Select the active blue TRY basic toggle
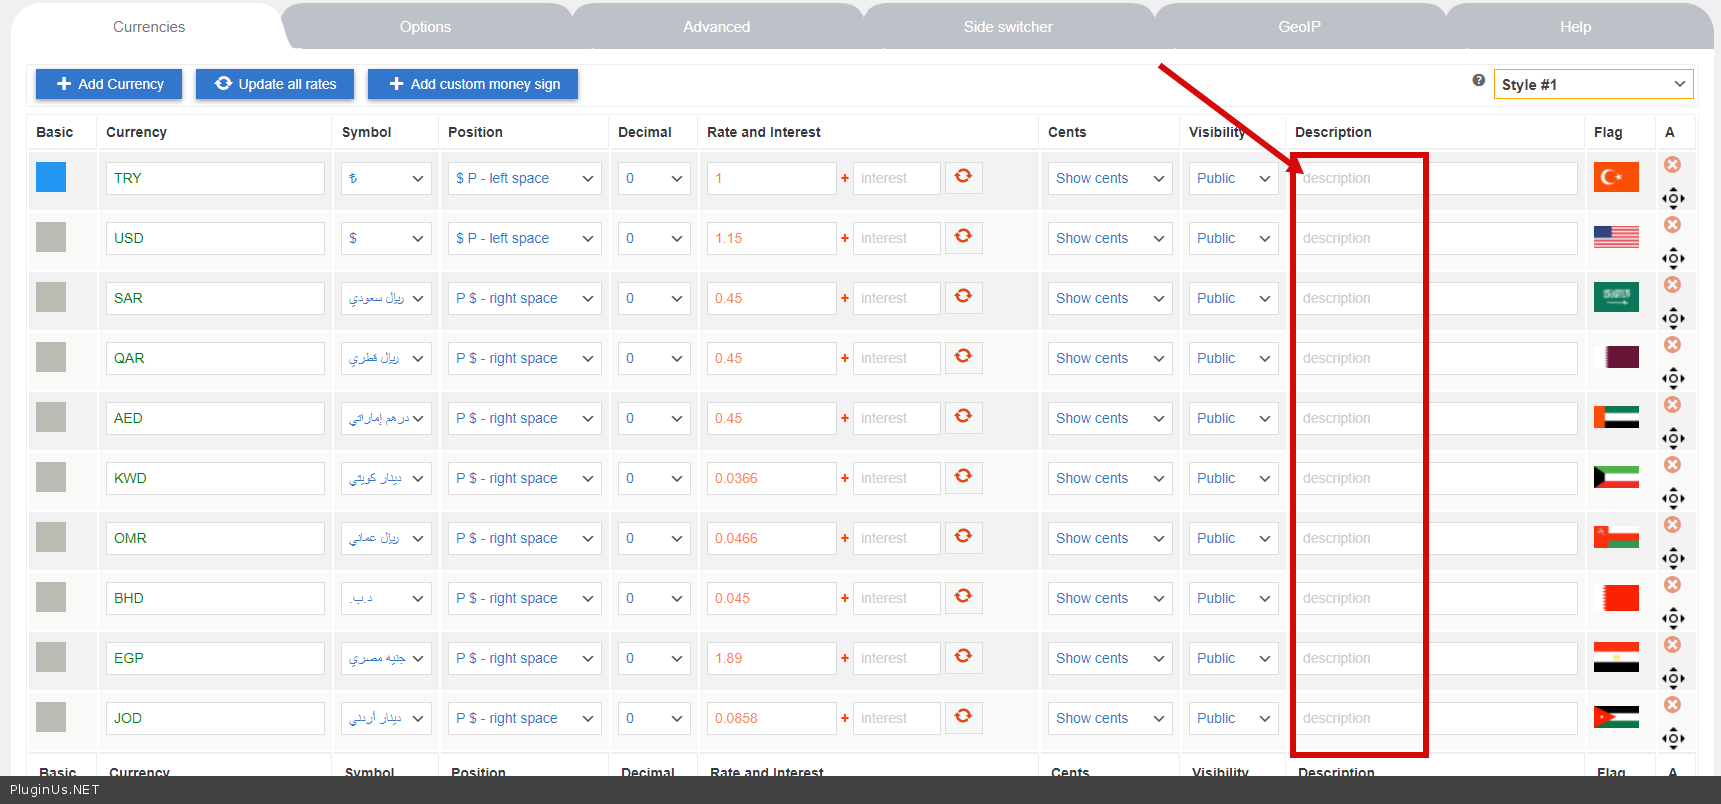The image size is (1721, 804). pyautogui.click(x=51, y=177)
